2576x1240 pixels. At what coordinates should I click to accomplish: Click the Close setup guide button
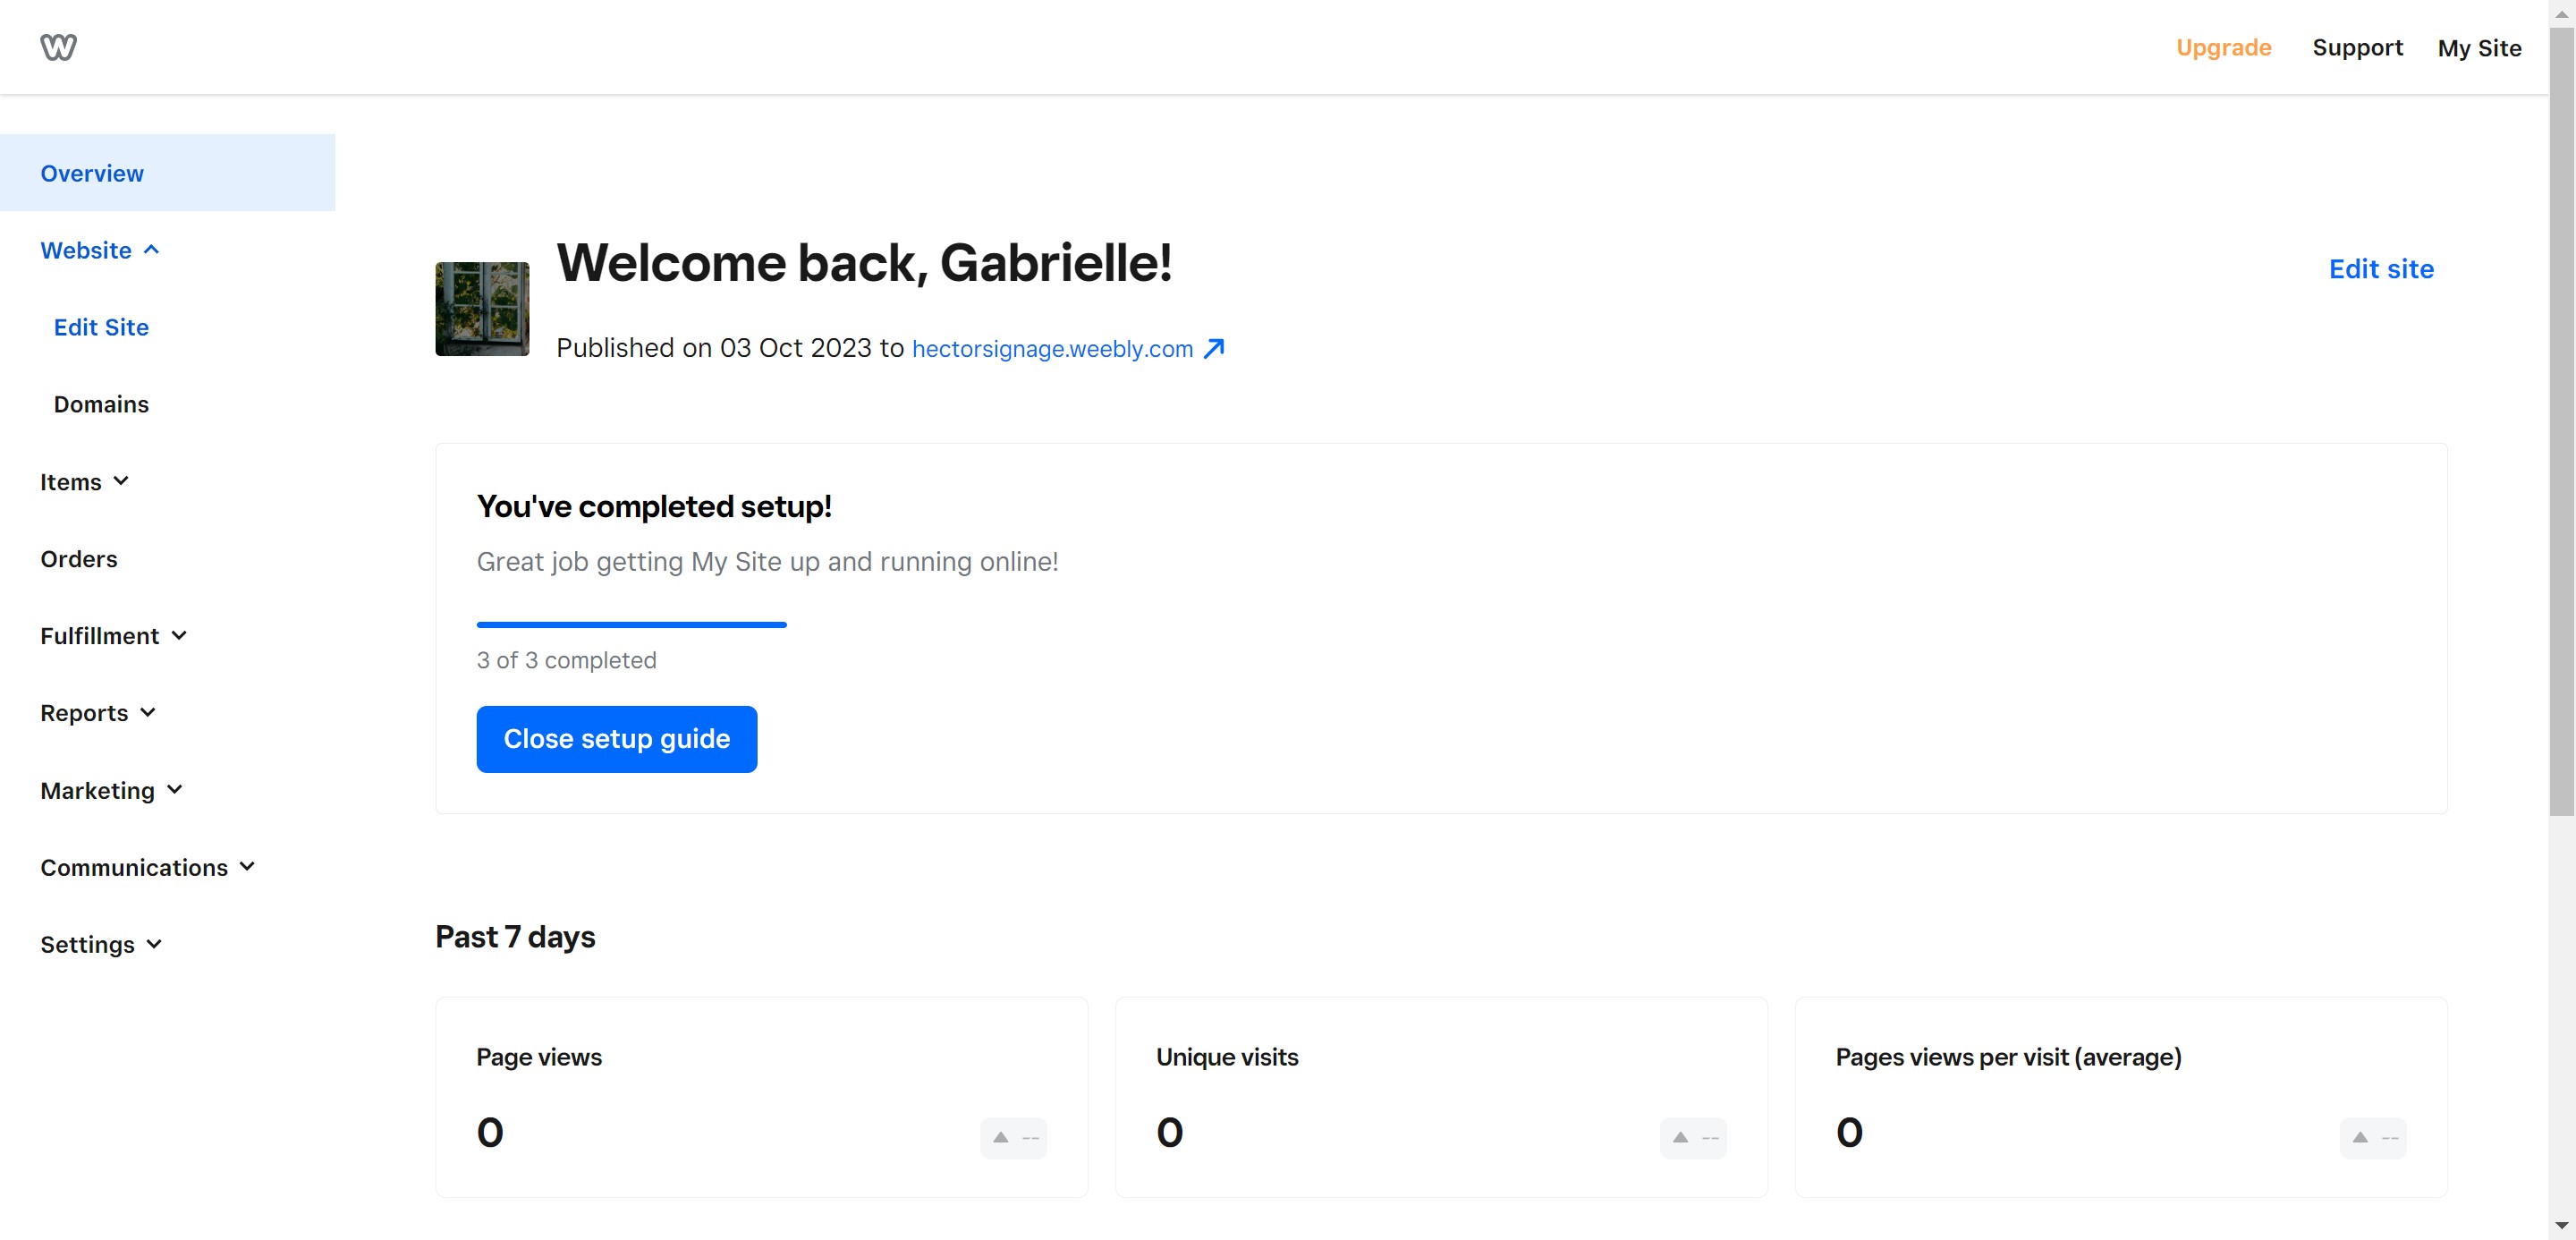[x=616, y=739]
